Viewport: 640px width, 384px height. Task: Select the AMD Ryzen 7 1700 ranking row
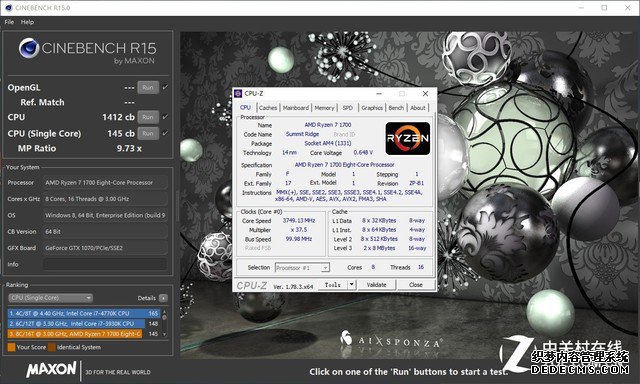tap(84, 334)
